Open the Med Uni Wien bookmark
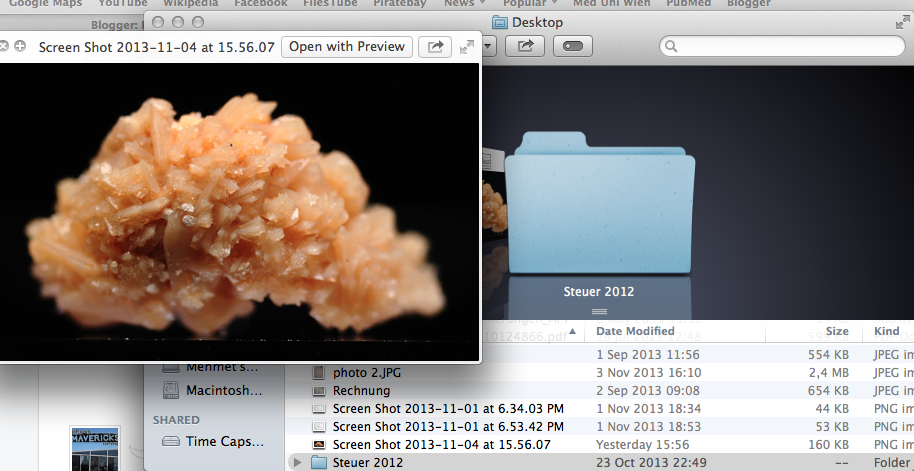 (x=611, y=3)
